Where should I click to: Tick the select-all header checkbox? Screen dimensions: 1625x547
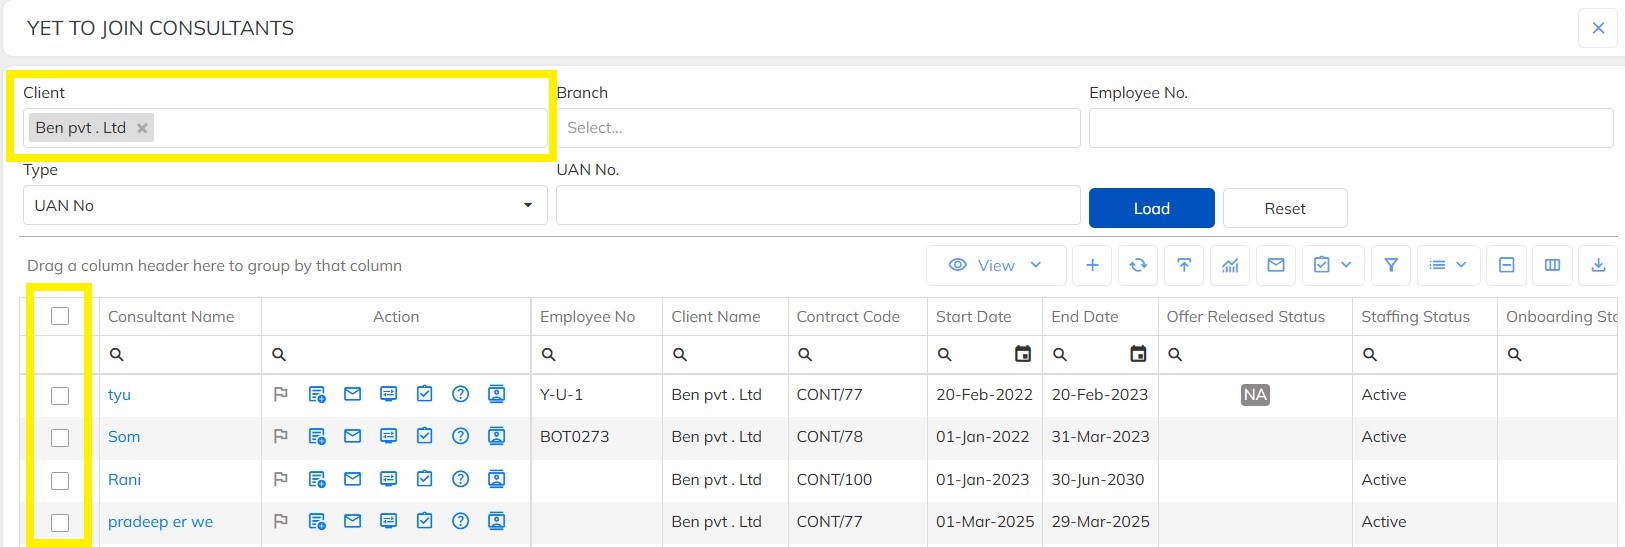click(x=60, y=316)
